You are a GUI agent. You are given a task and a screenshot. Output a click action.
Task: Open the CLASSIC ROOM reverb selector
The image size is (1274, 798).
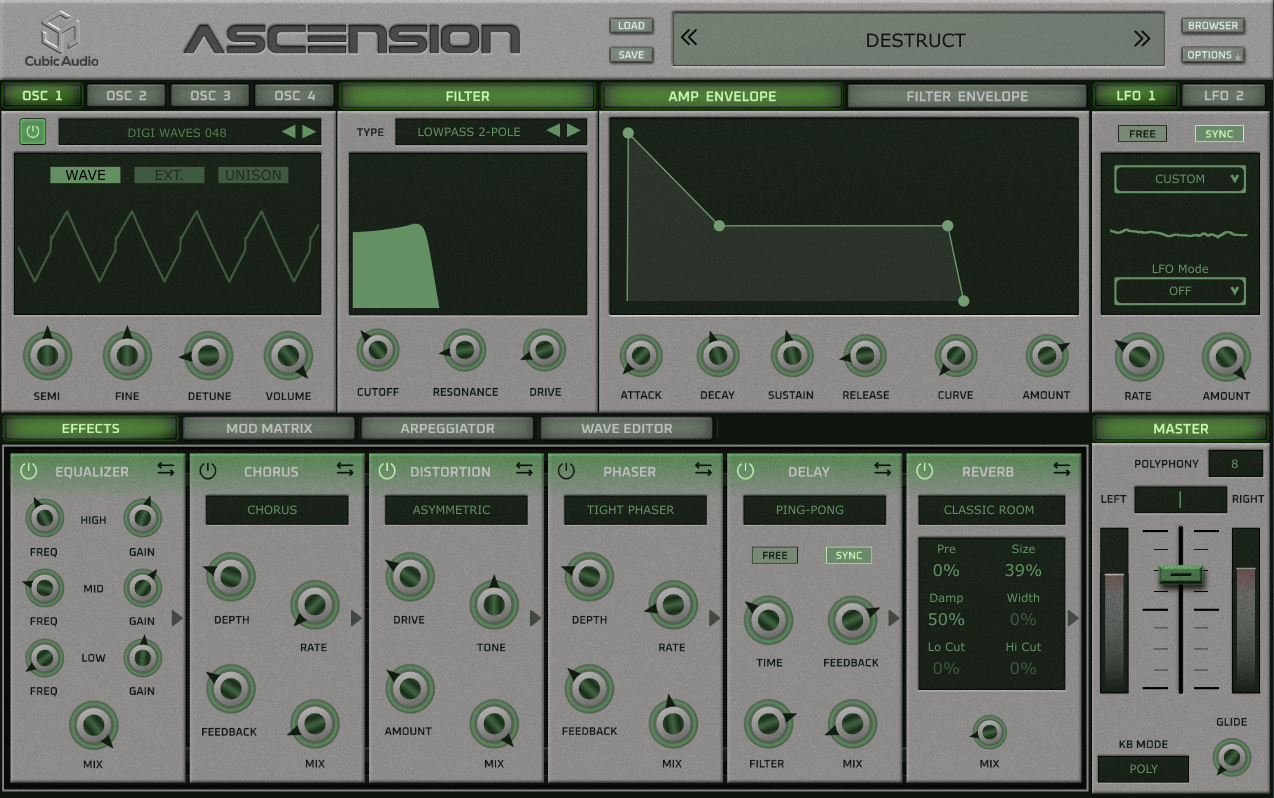[992, 510]
